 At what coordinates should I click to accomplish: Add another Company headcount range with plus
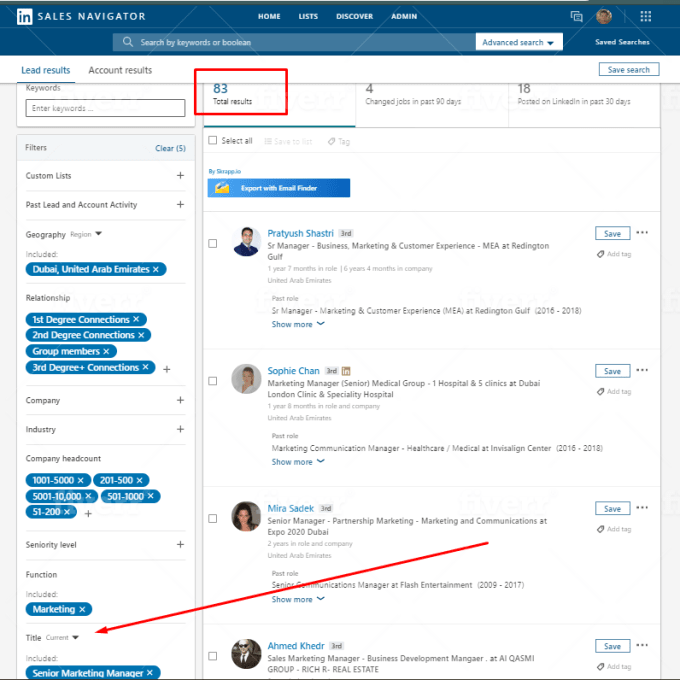coord(88,513)
